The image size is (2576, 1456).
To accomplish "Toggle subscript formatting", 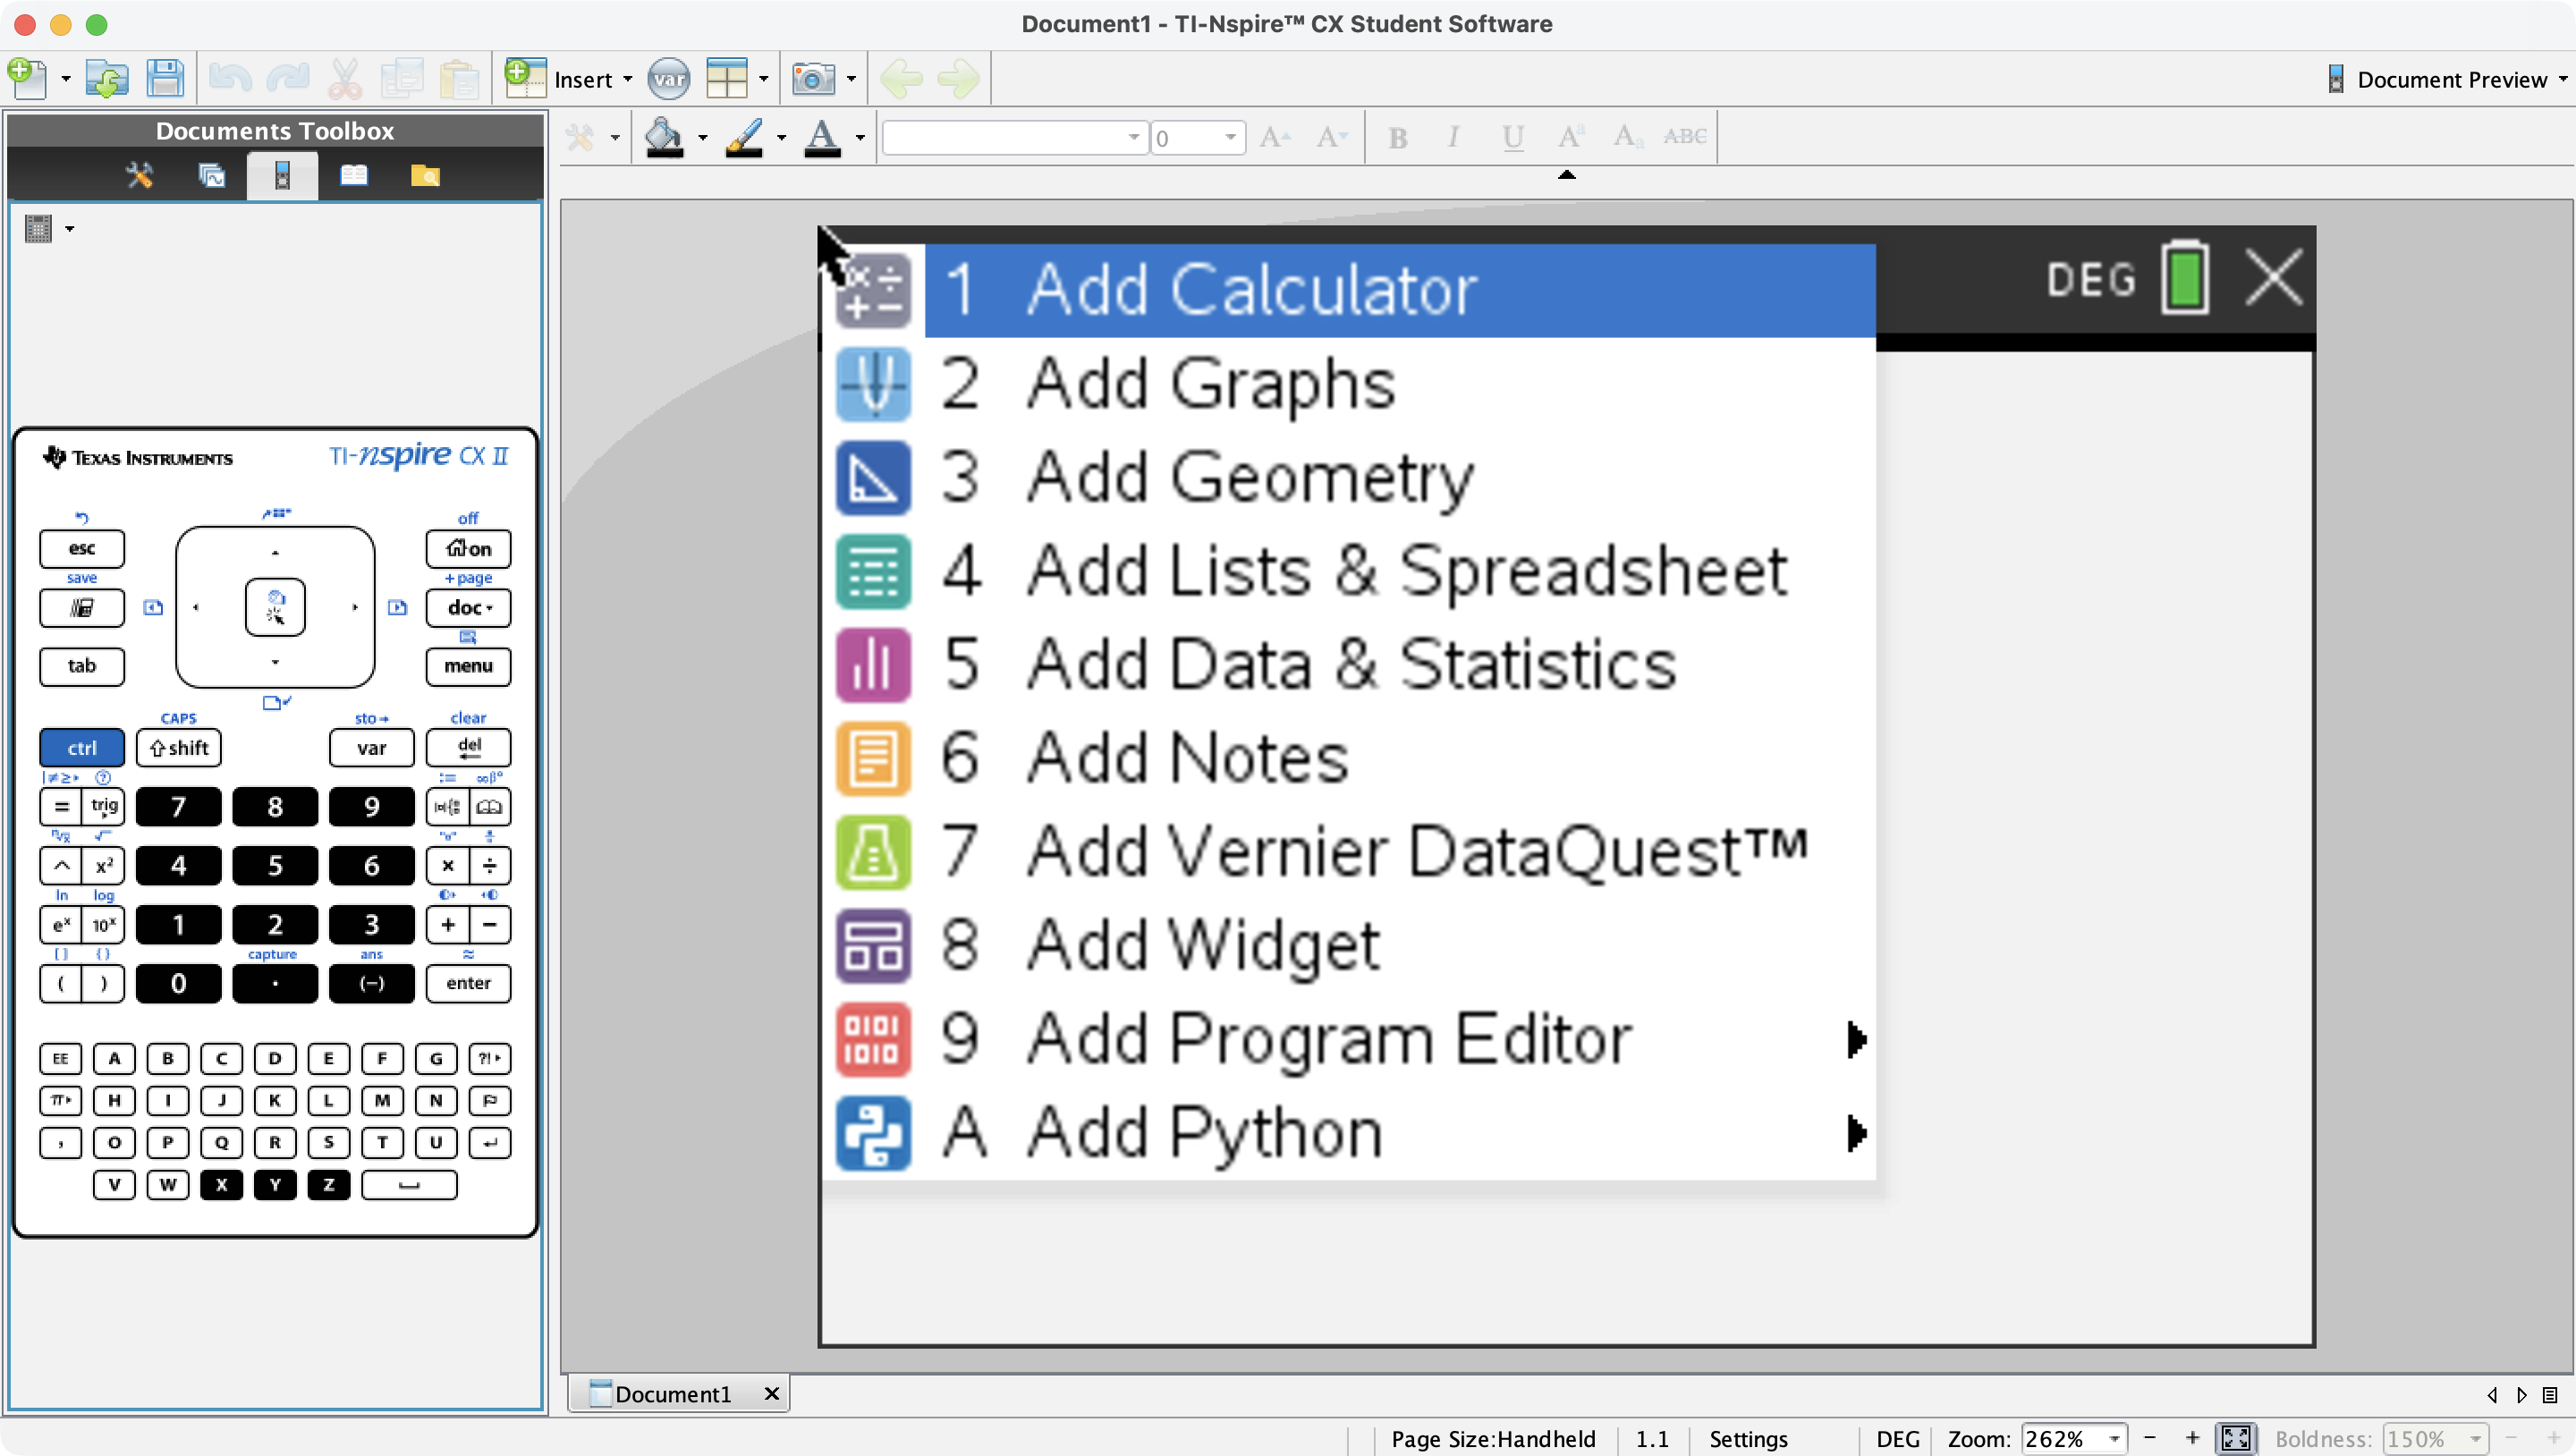I will pyautogui.click(x=1627, y=137).
